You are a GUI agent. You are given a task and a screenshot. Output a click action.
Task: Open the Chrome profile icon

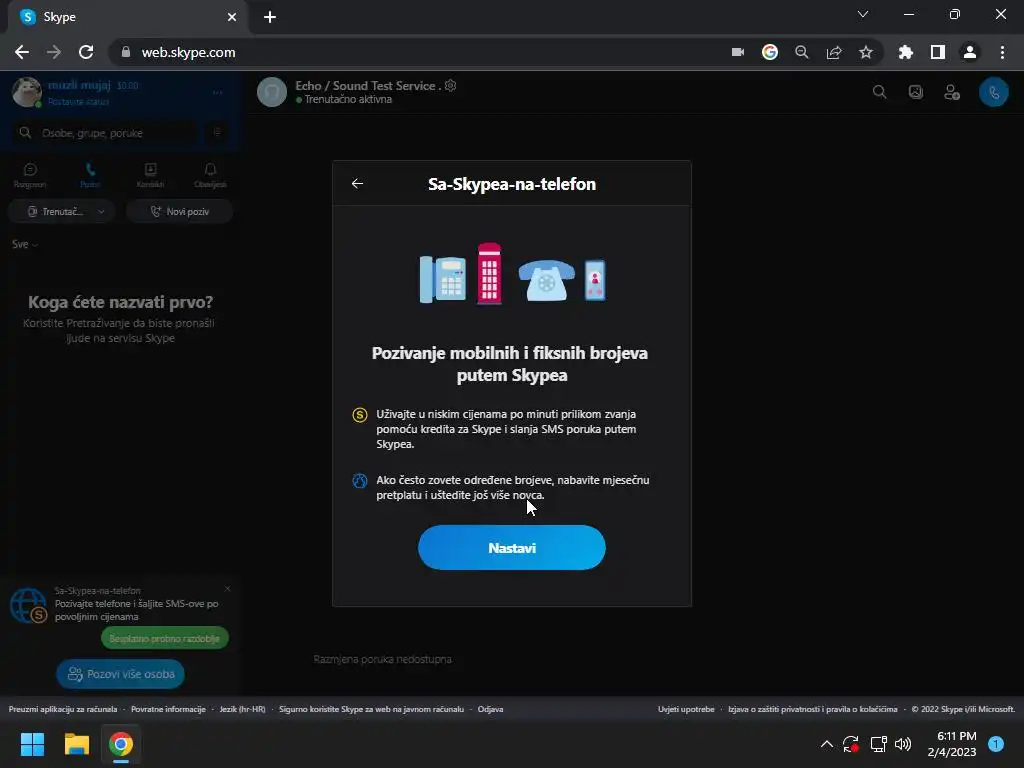(x=970, y=52)
